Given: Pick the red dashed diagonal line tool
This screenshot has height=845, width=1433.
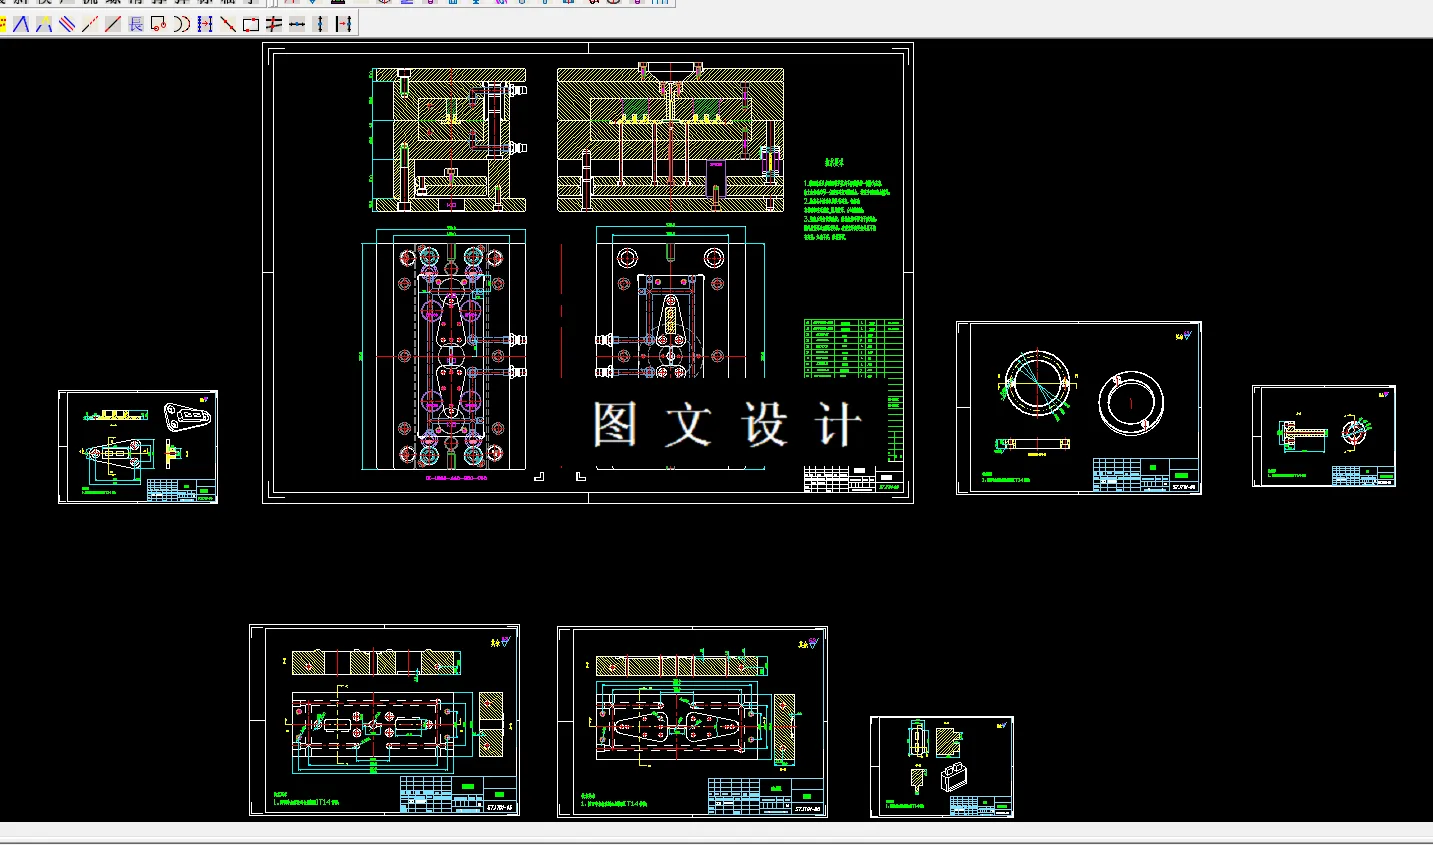Looking at the screenshot, I should coord(90,24).
